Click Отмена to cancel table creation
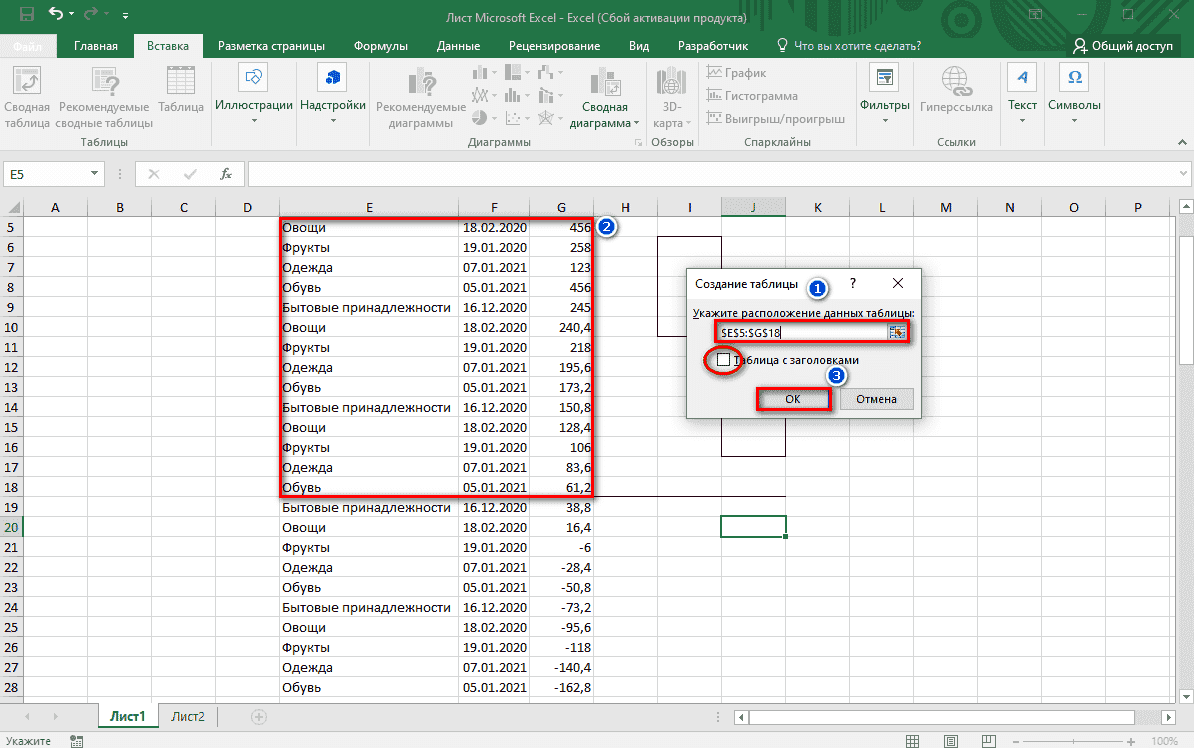 (876, 398)
